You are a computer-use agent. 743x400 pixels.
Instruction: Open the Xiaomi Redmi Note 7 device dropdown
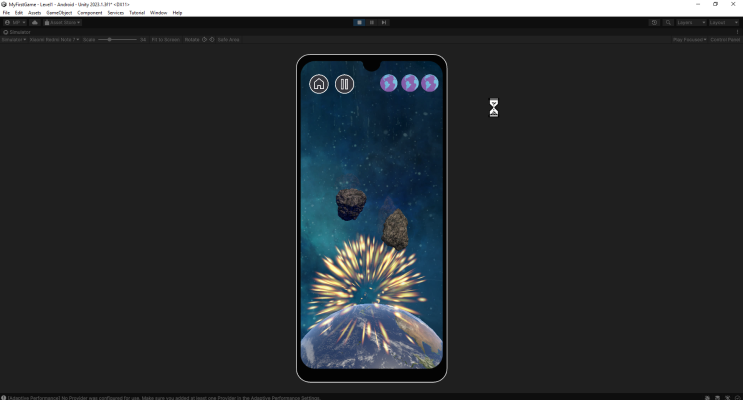pos(54,40)
